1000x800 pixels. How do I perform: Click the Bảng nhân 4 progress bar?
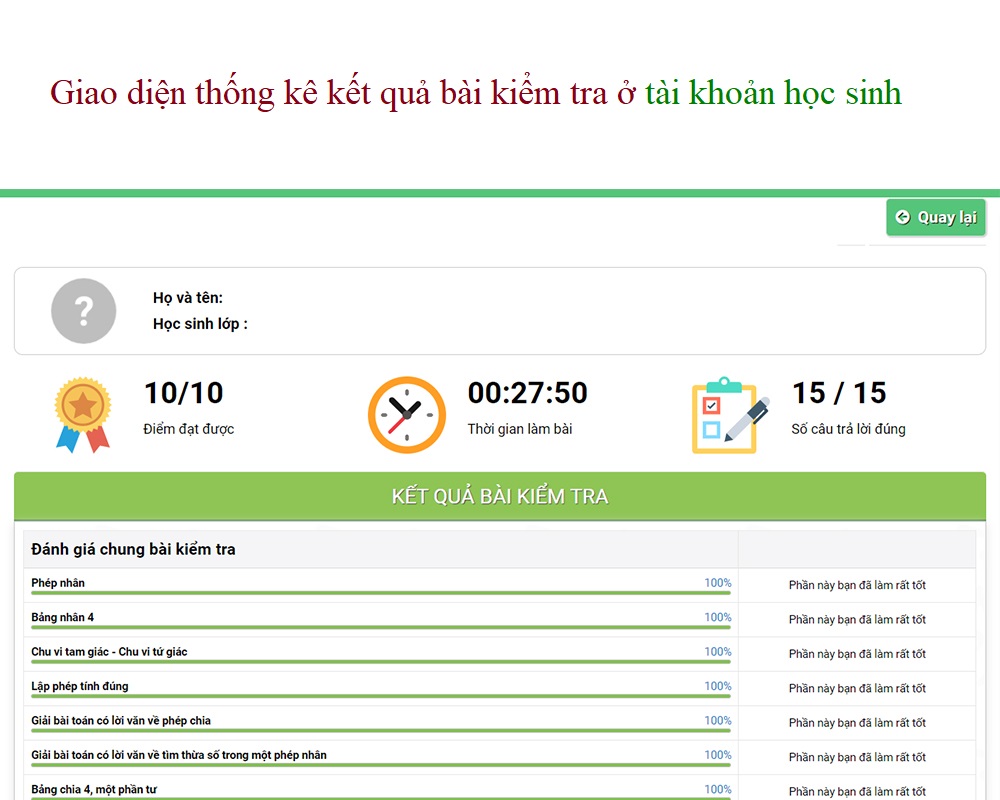coord(380,628)
